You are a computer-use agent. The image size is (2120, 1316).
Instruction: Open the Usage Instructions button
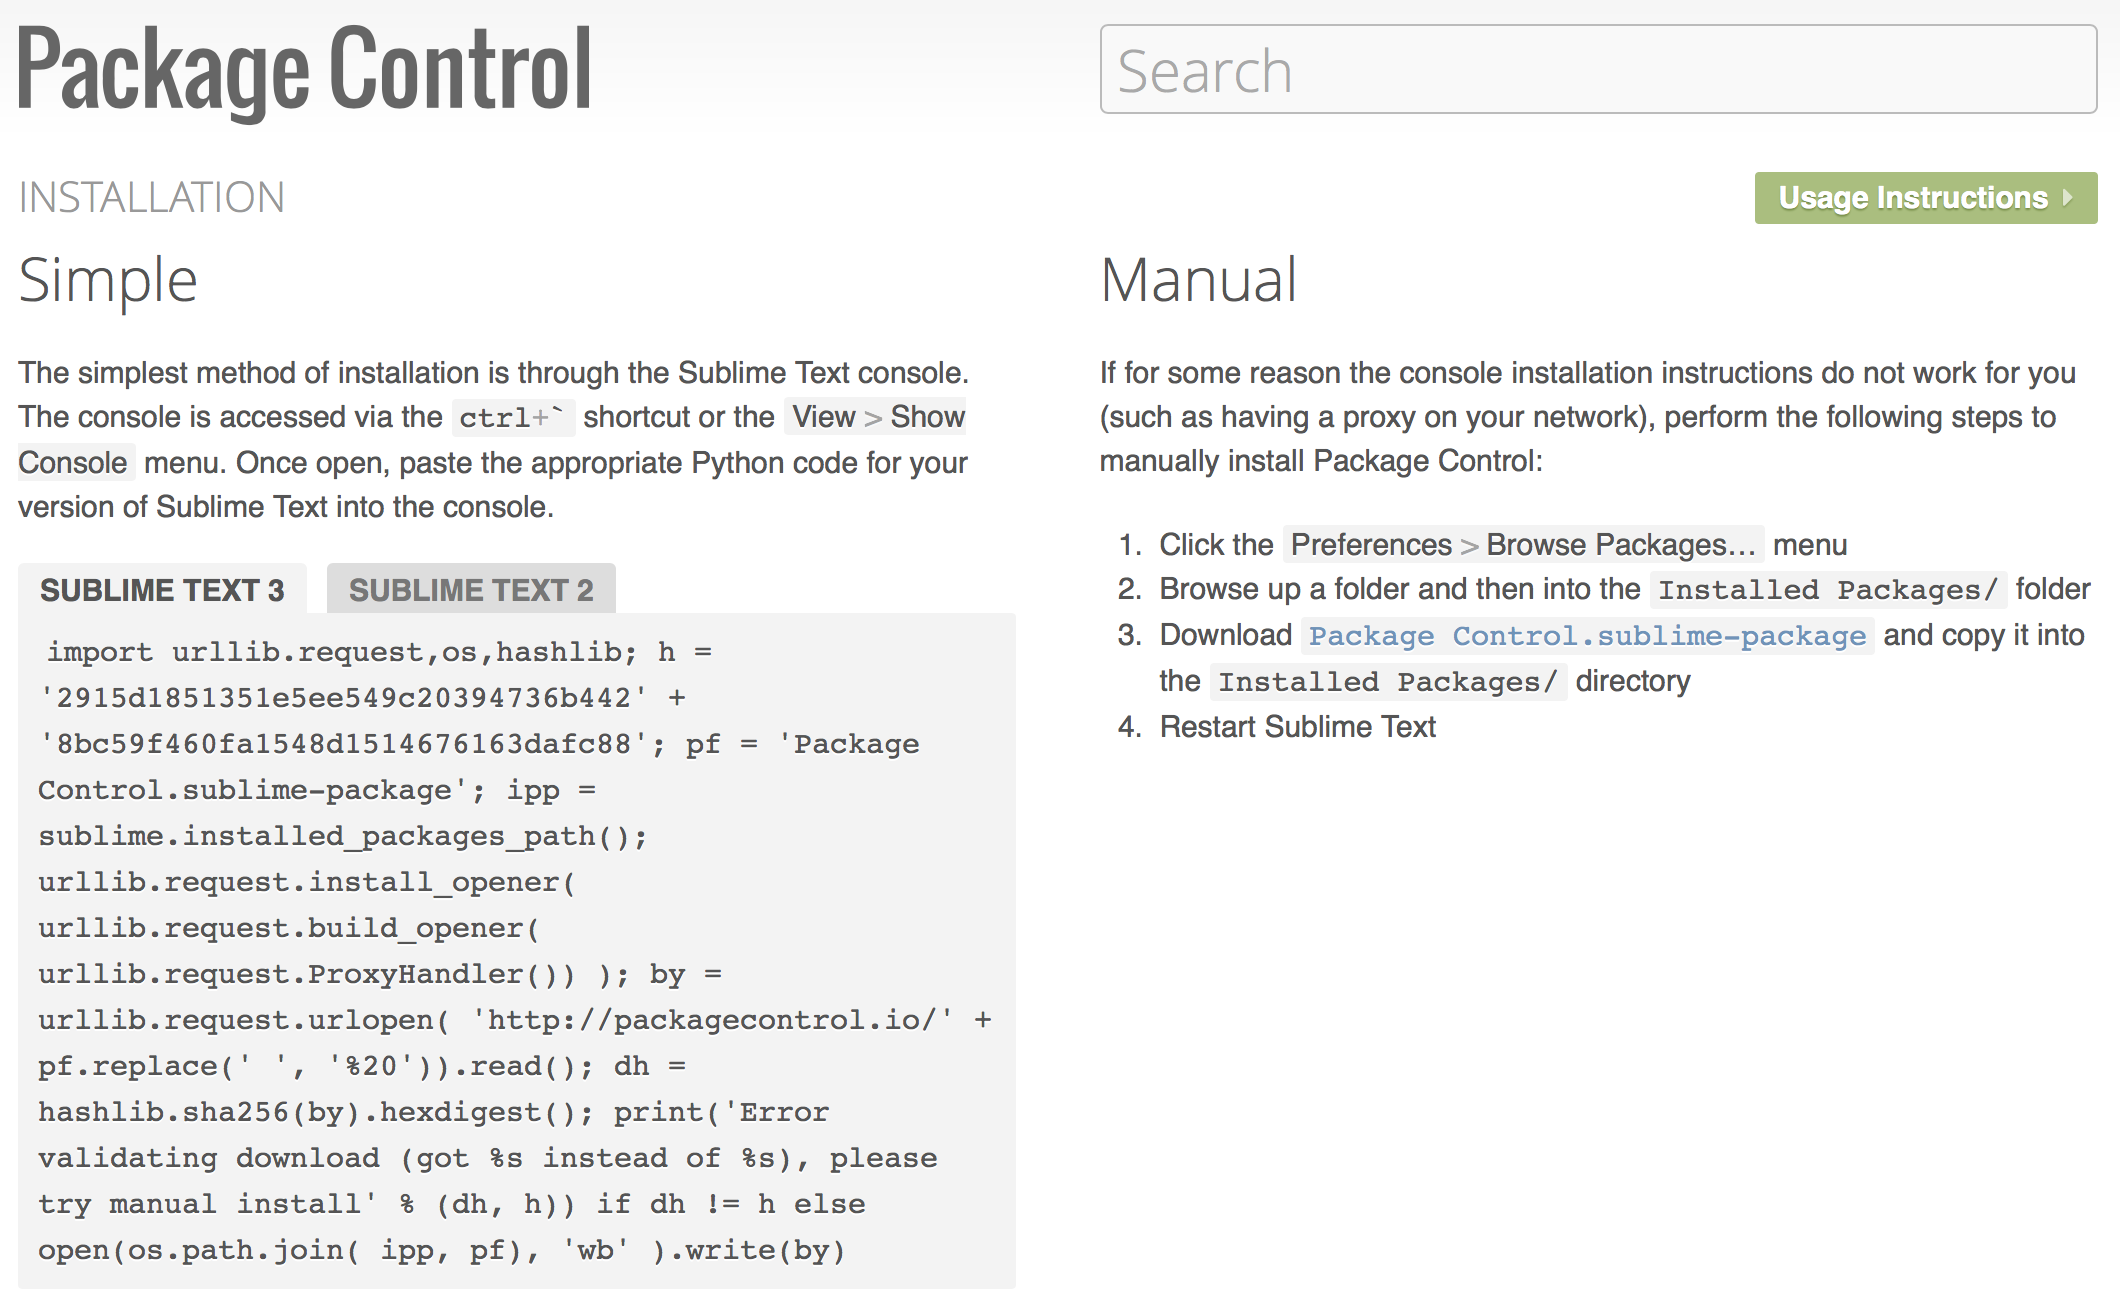pyautogui.click(x=1912, y=198)
